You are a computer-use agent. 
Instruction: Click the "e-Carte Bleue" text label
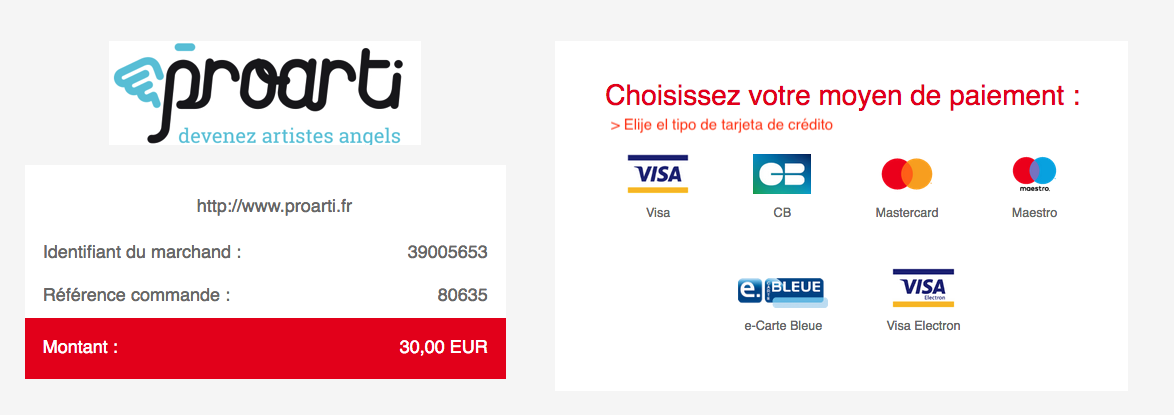782,326
